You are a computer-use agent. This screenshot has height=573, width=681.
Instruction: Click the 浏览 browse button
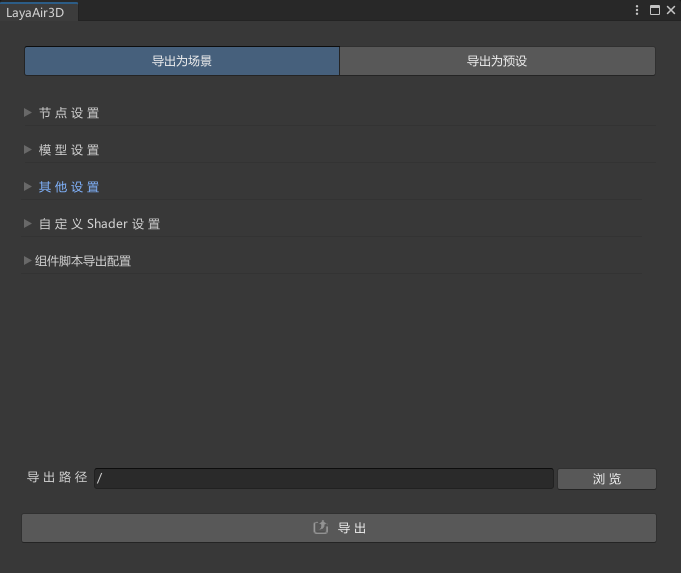[x=607, y=479]
